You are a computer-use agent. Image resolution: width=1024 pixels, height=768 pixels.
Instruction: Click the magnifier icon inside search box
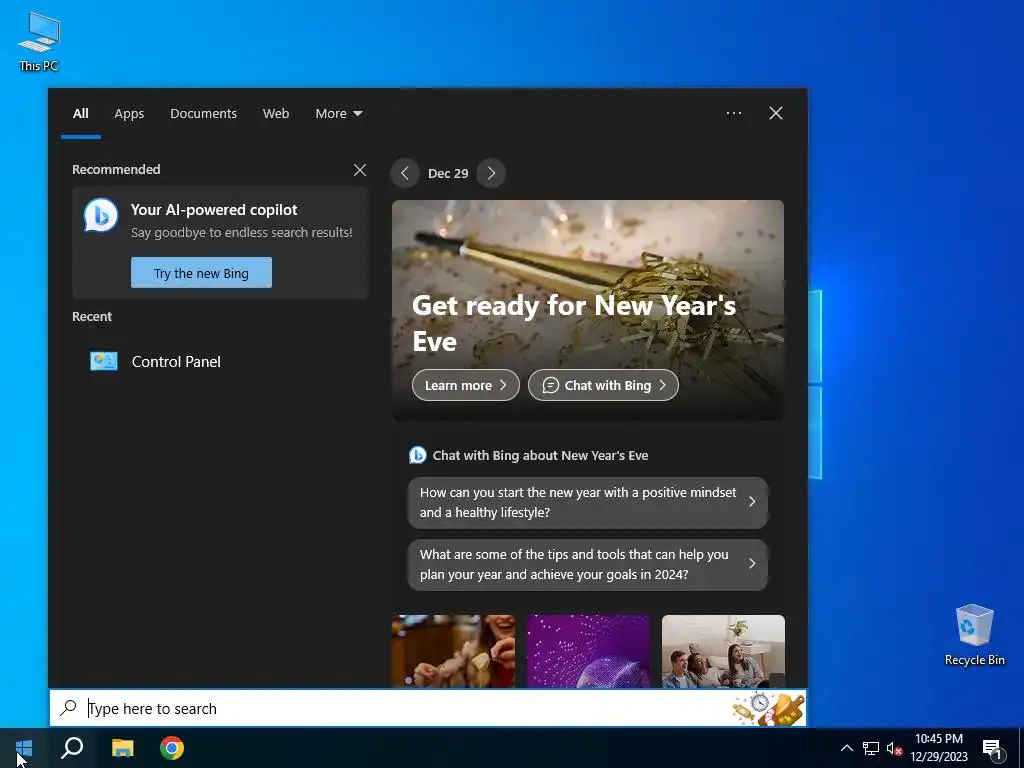[69, 708]
